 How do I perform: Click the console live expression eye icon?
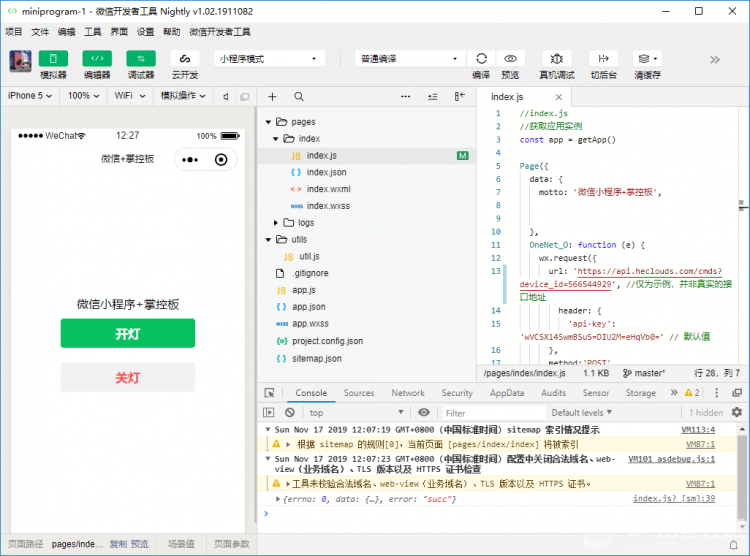tap(424, 412)
